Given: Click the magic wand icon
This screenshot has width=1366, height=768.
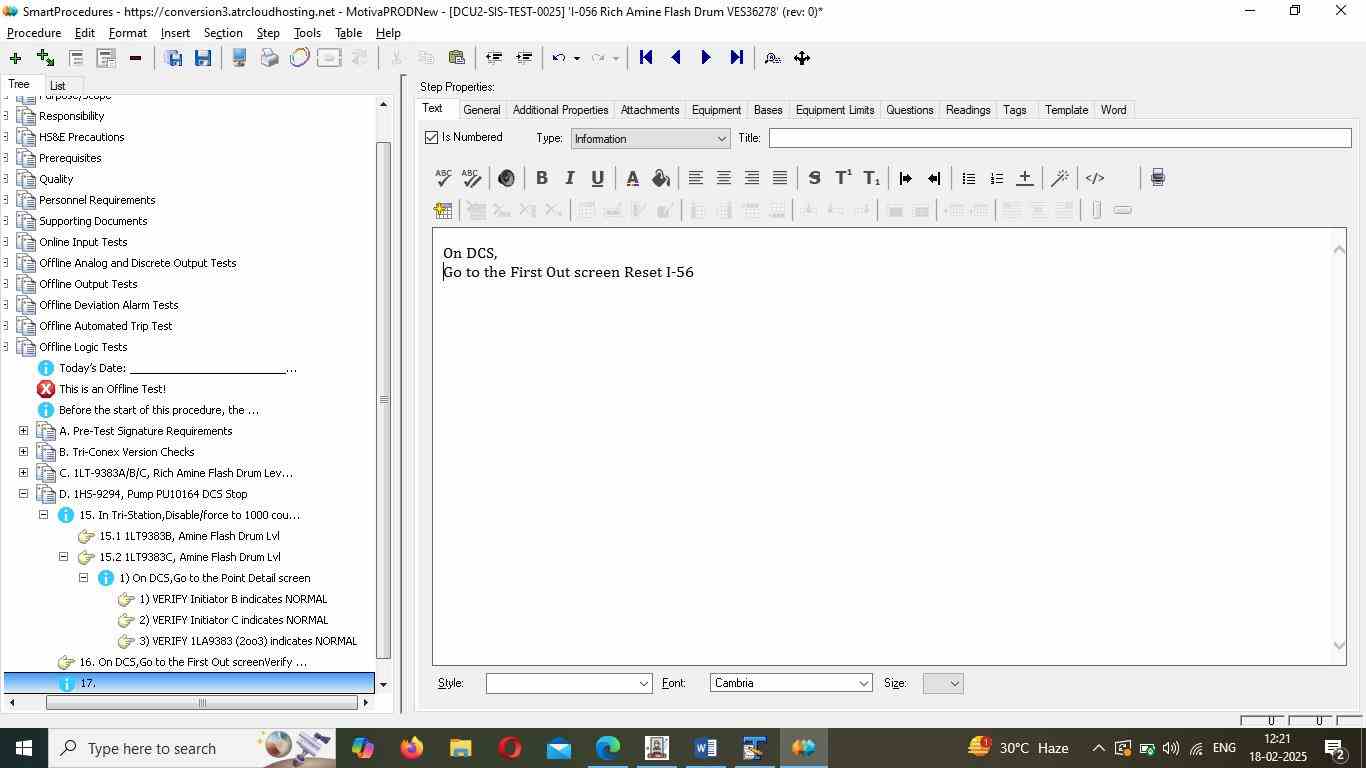Looking at the screenshot, I should pyautogui.click(x=1060, y=178).
